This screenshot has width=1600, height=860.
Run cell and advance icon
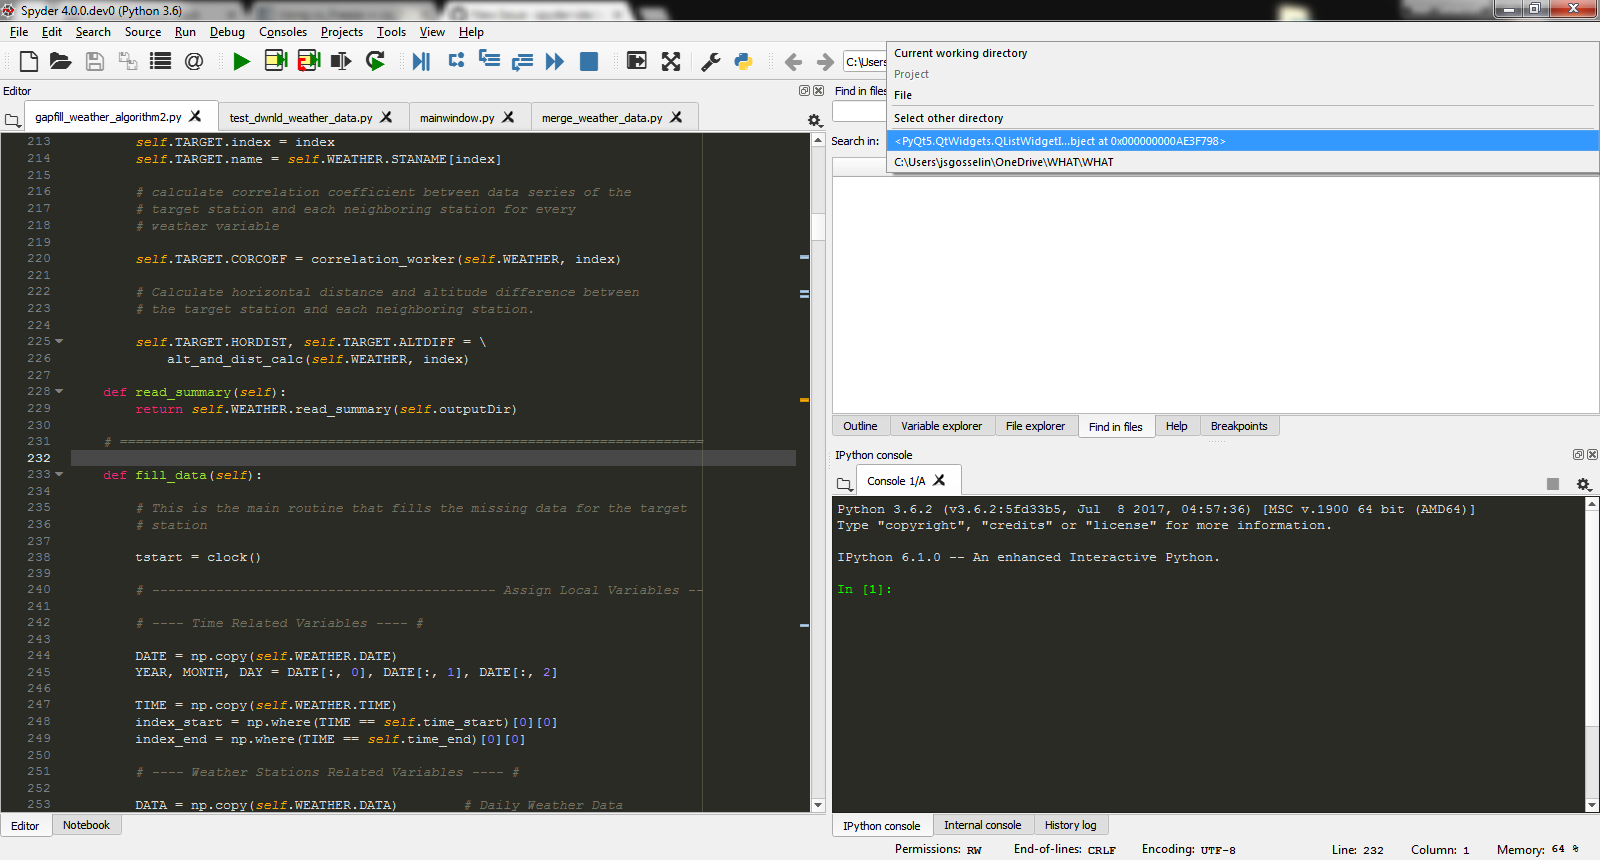pos(309,61)
